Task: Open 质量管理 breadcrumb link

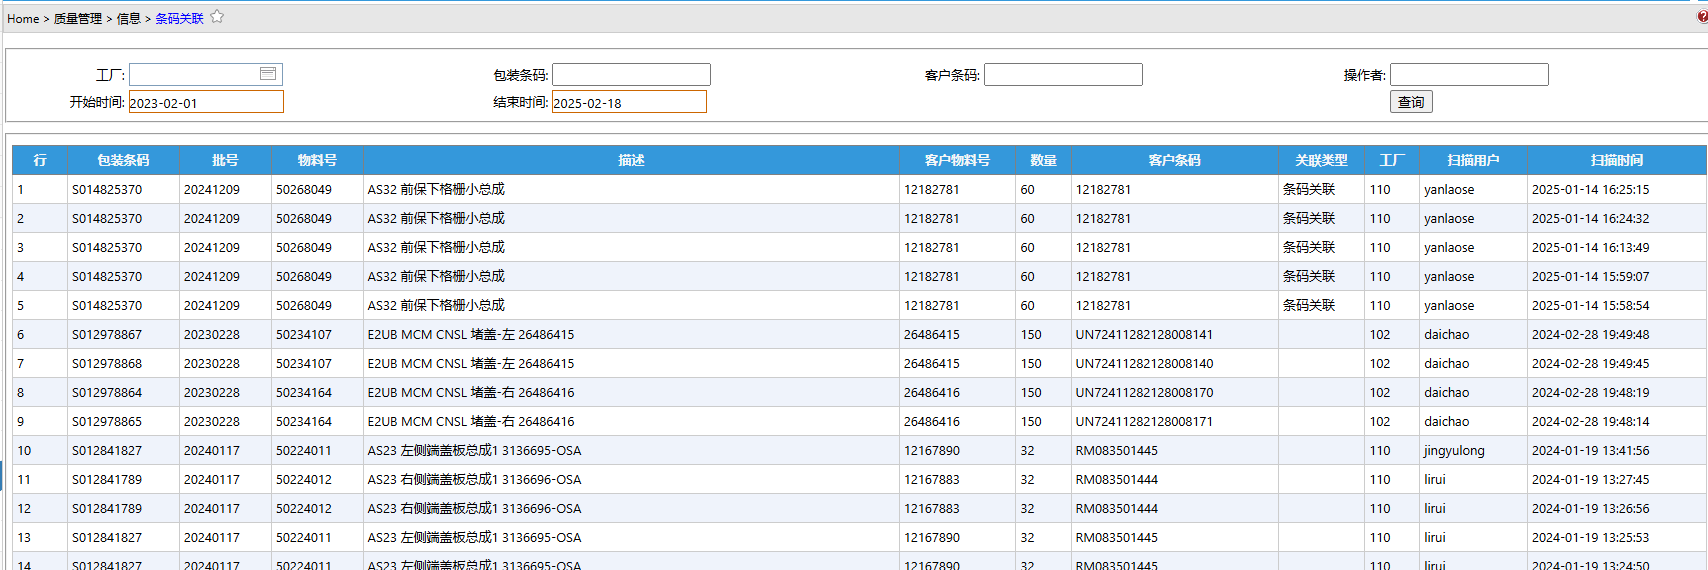Action: (x=78, y=19)
